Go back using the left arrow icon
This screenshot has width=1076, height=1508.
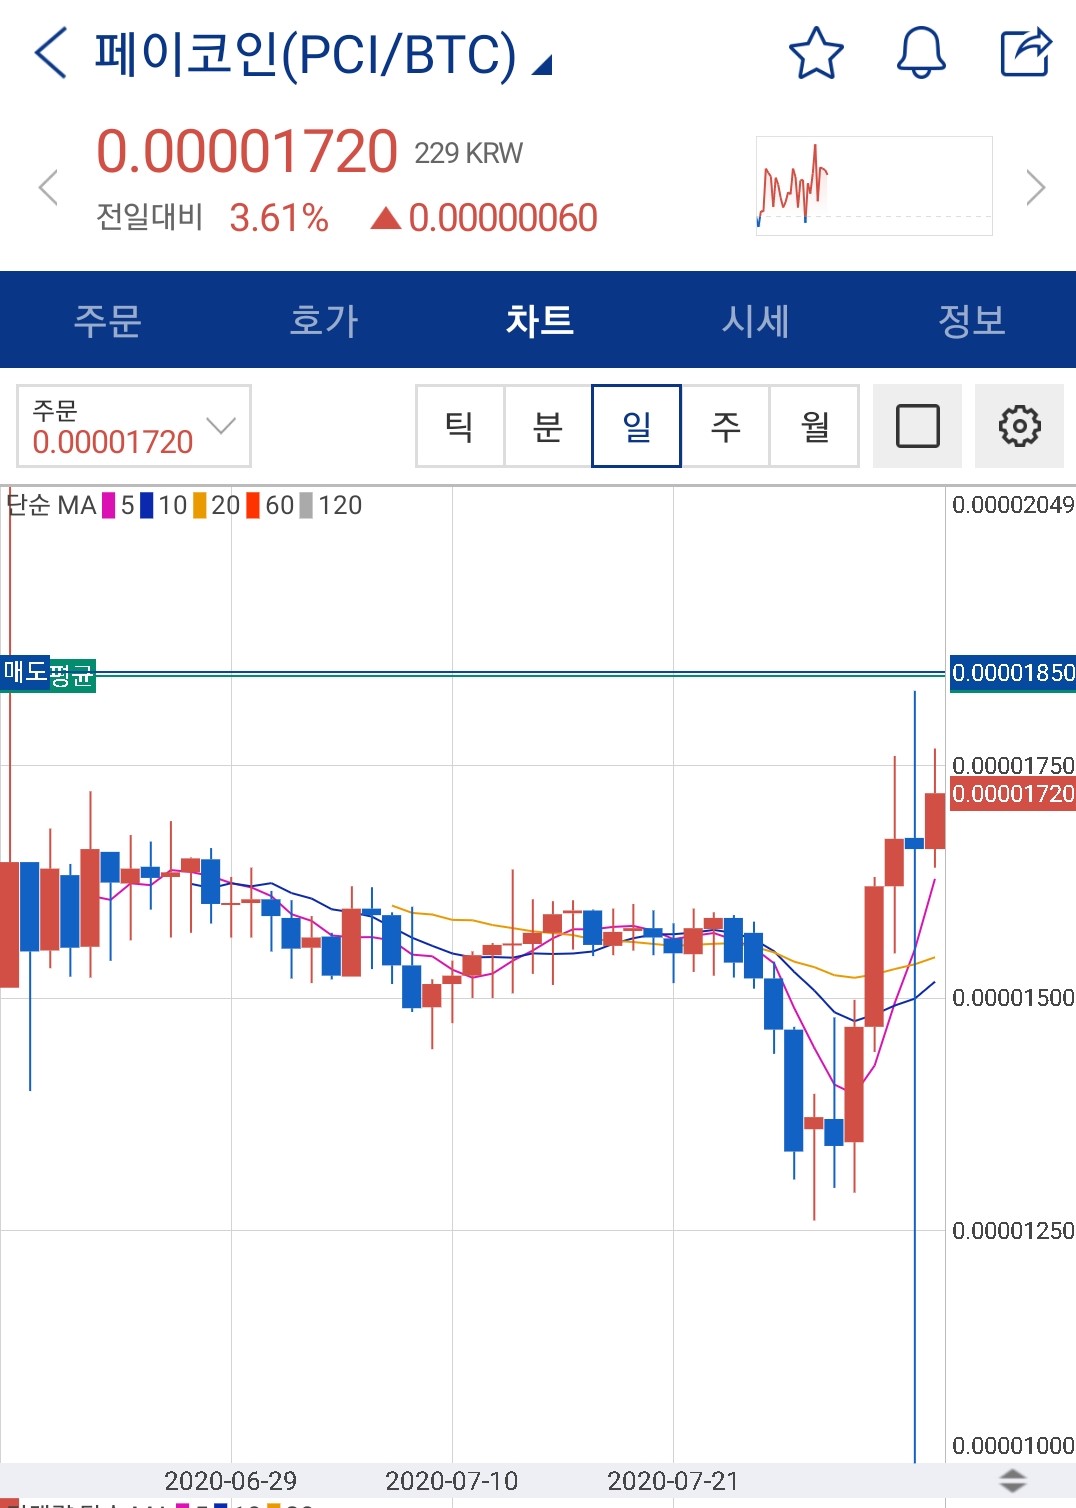[50, 53]
